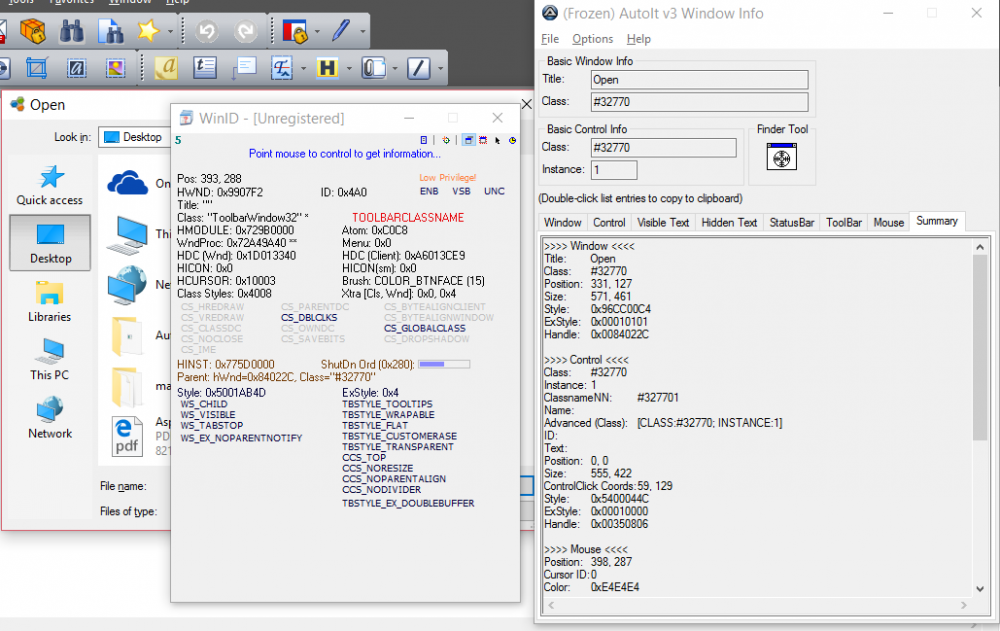Click the yellow star Favorites icon
Viewport: 1000px width, 631px height.
(x=148, y=30)
